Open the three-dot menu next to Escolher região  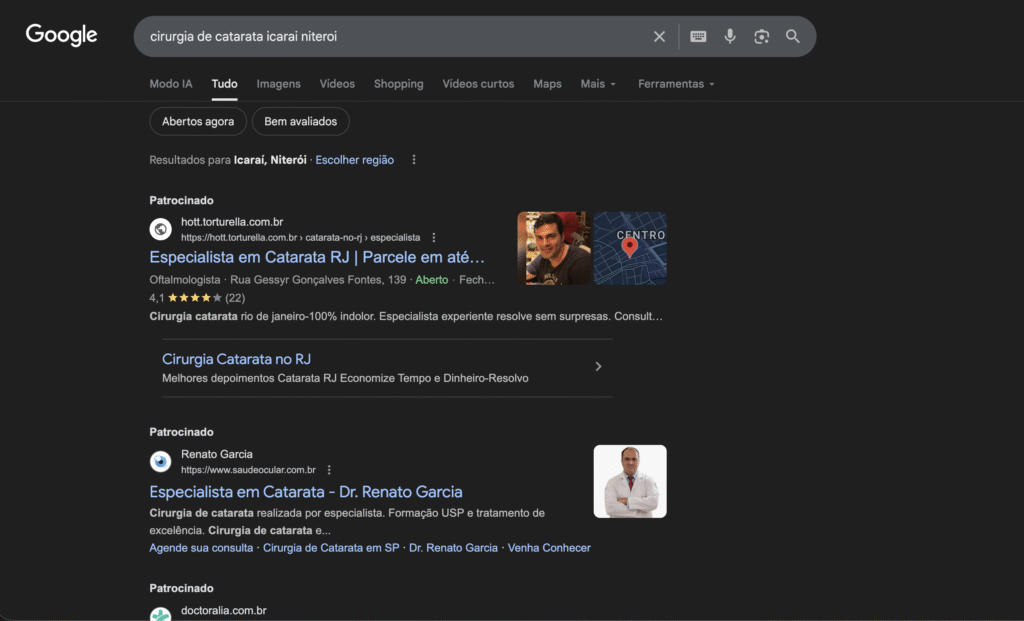[414, 160]
